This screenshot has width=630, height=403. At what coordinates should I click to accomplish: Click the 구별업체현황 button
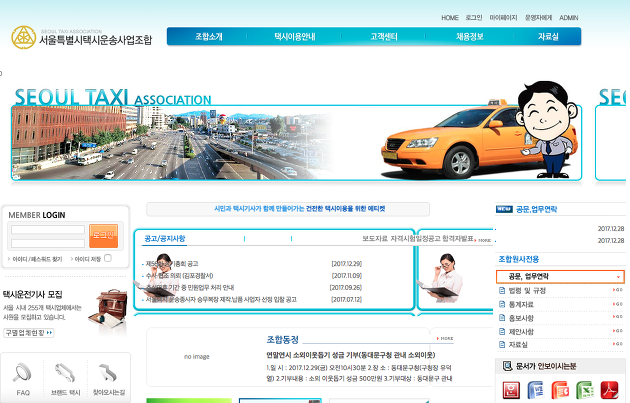[29, 333]
